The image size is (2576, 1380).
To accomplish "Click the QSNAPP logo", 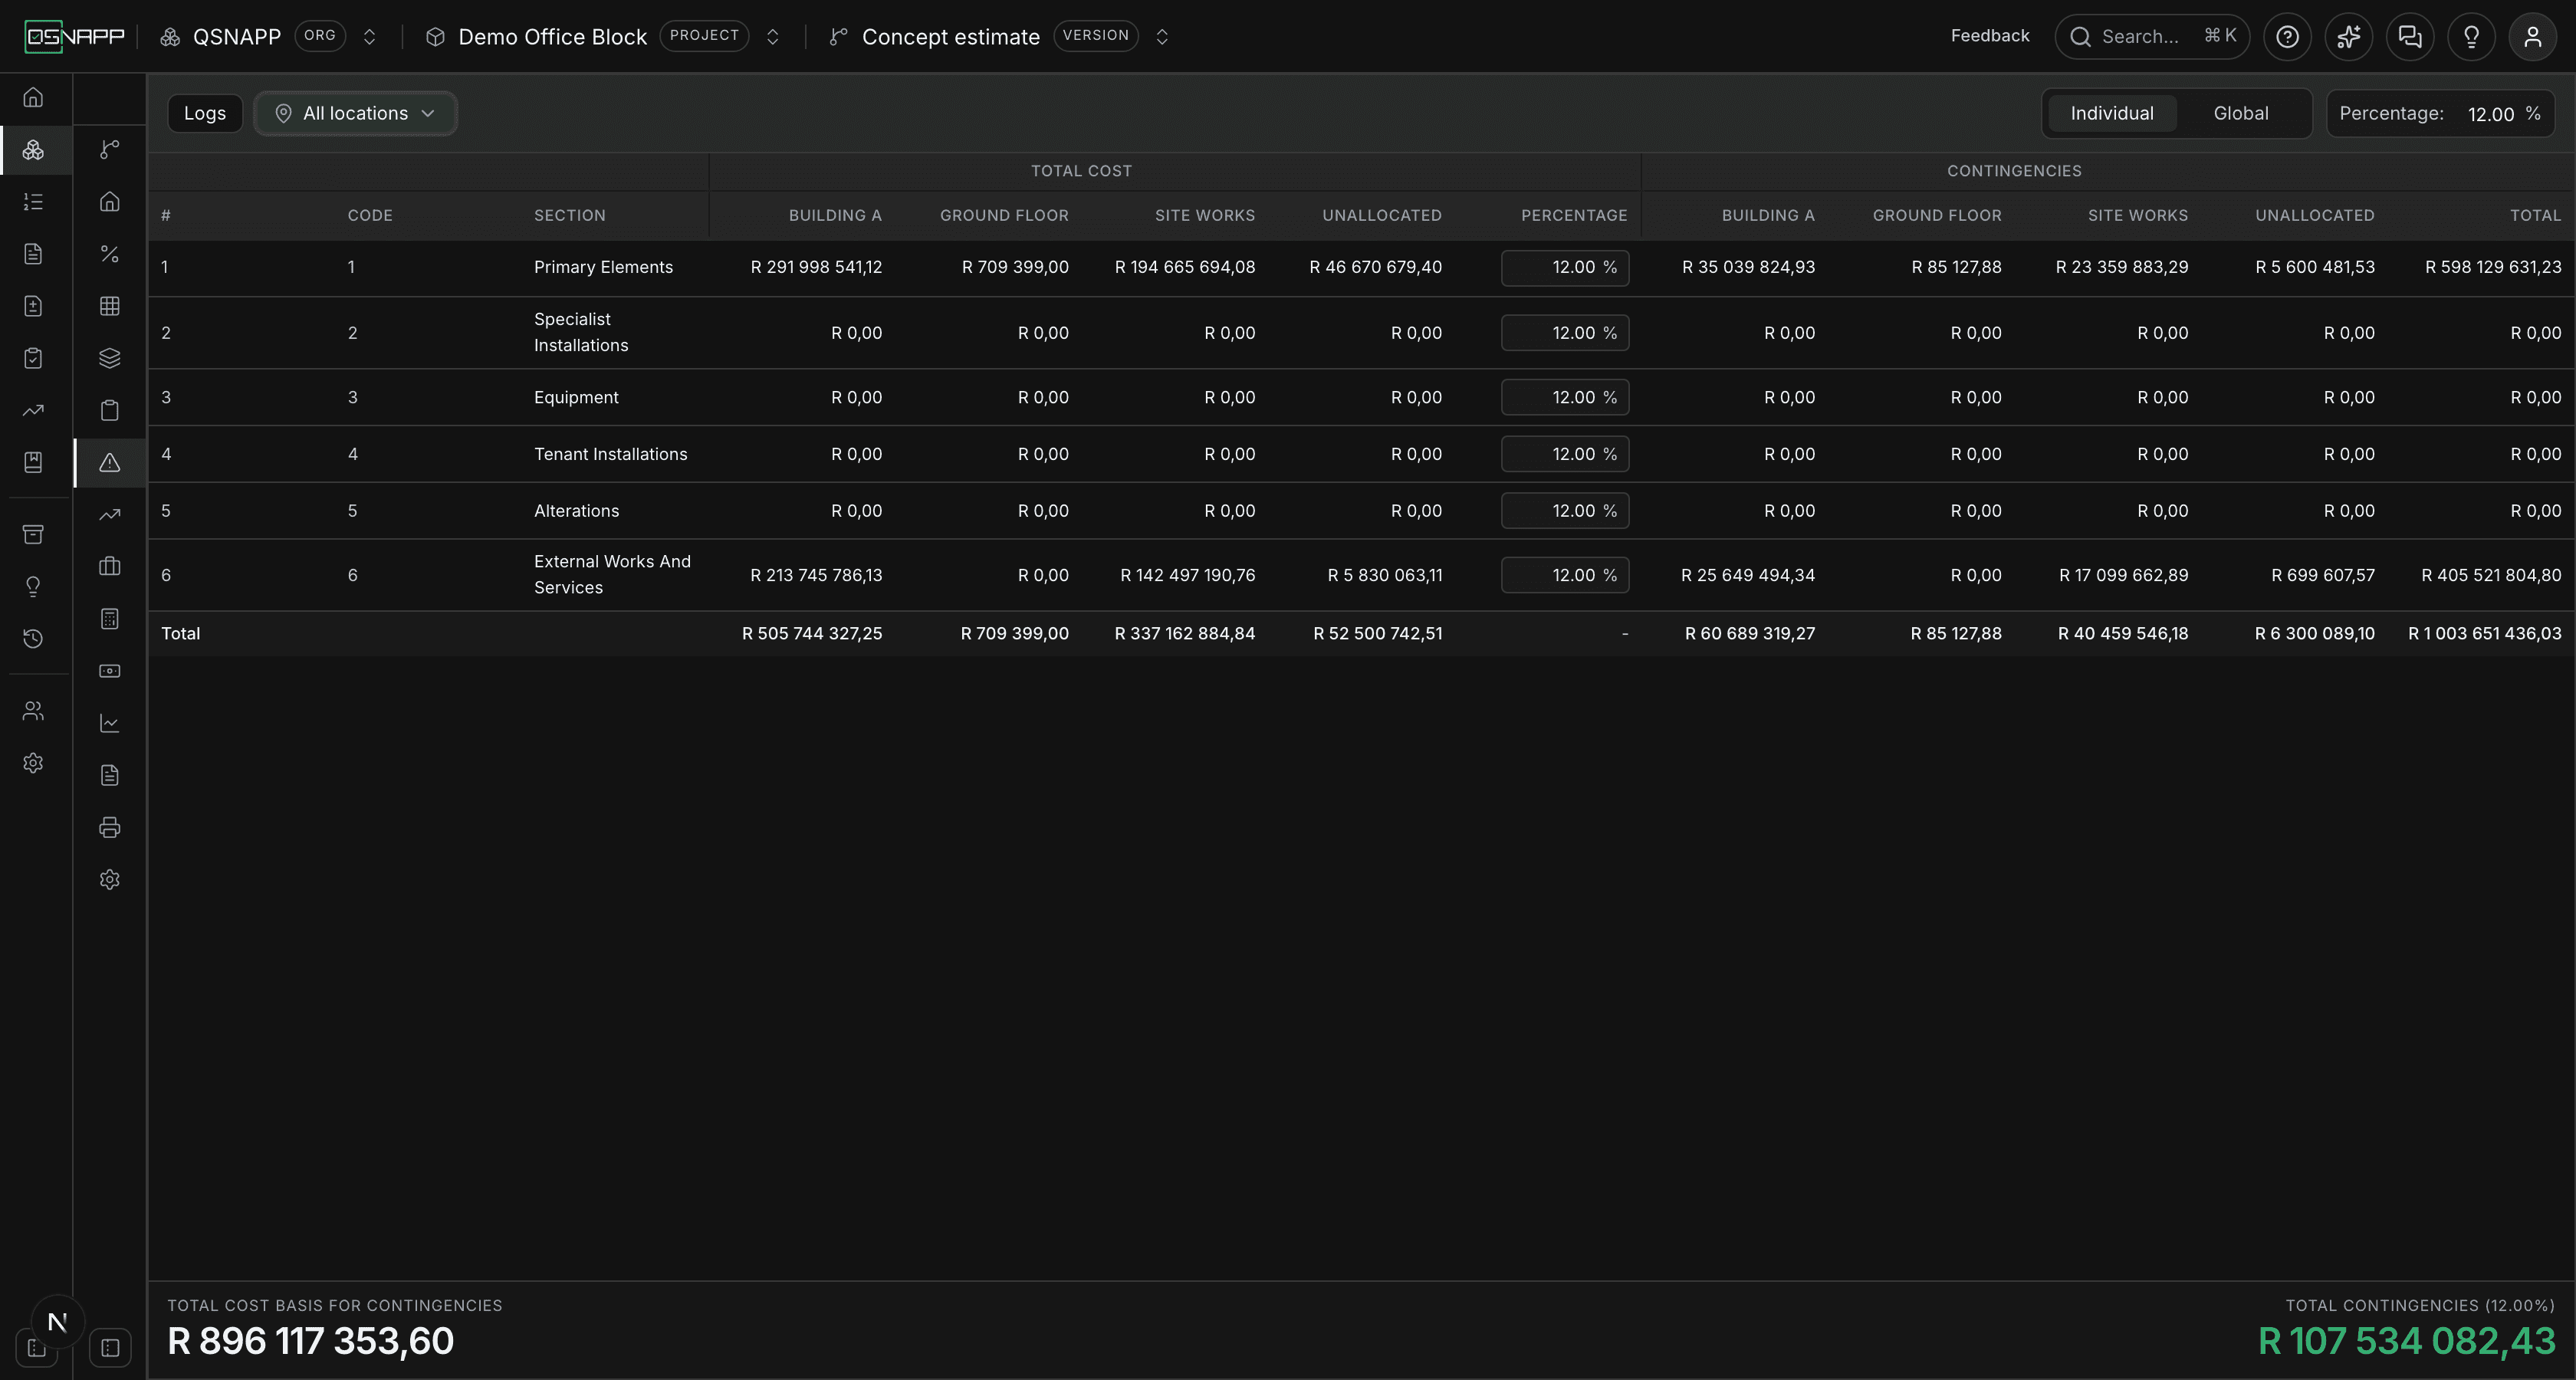I will [x=75, y=37].
